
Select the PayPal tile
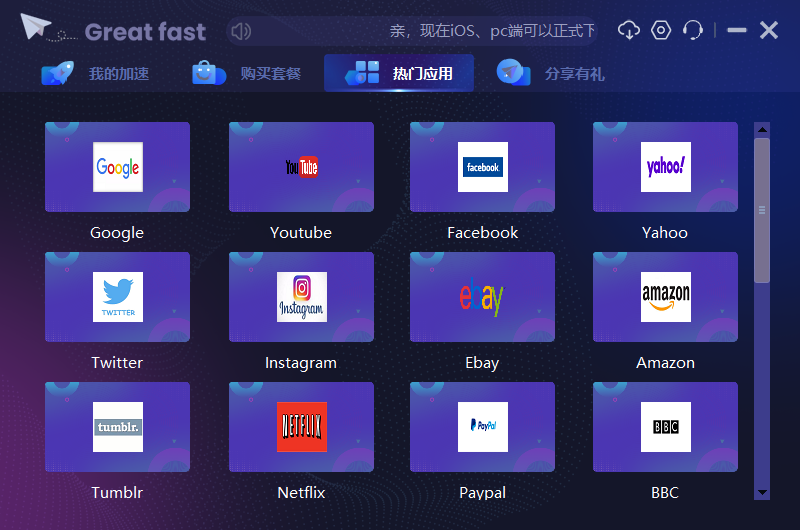[x=482, y=427]
